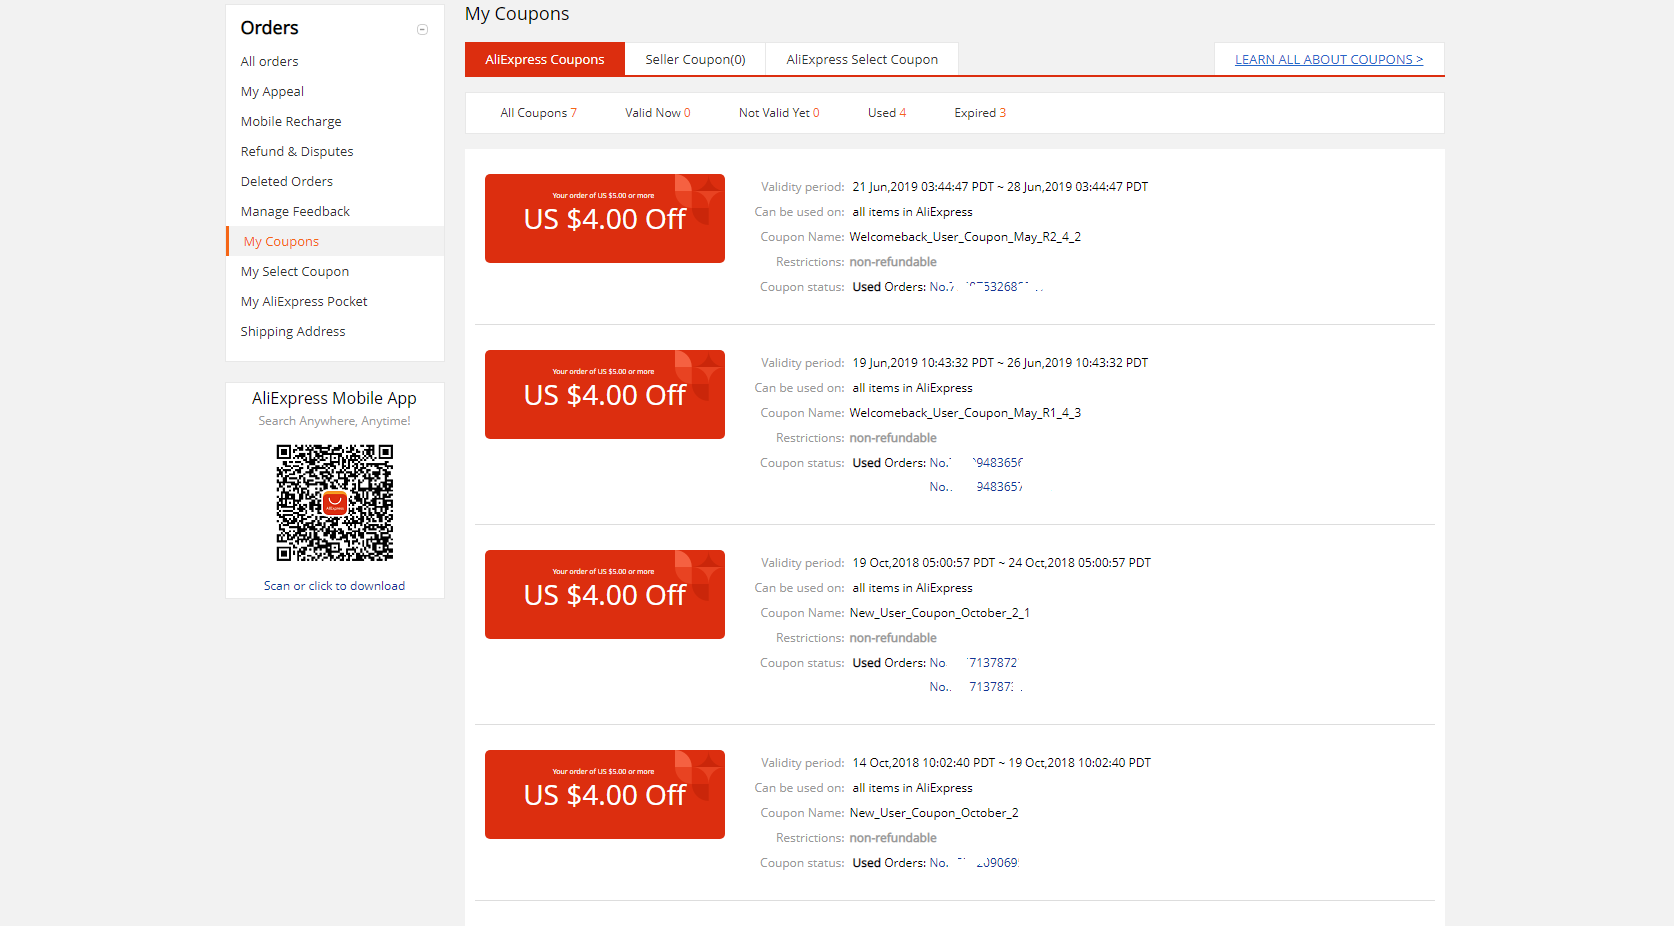Filter by Valid Now 0
The height and width of the screenshot is (926, 1674).
point(658,113)
